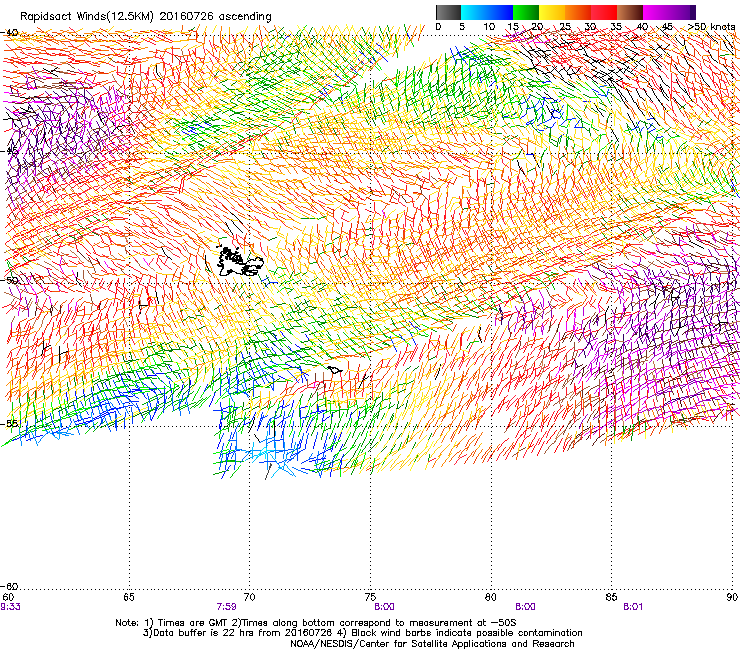Click the "Data buffer is 22 hrs" footnote line
The height and width of the screenshot is (650, 740).
(362, 633)
